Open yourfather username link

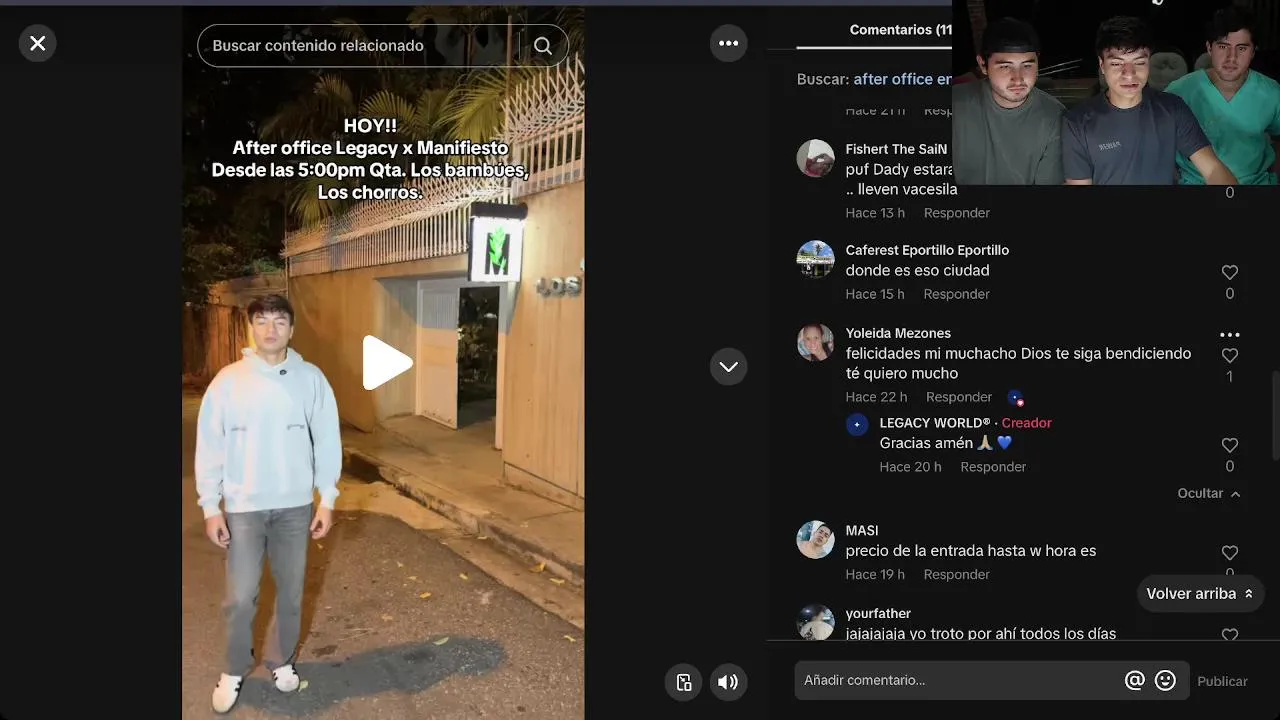tap(878, 613)
